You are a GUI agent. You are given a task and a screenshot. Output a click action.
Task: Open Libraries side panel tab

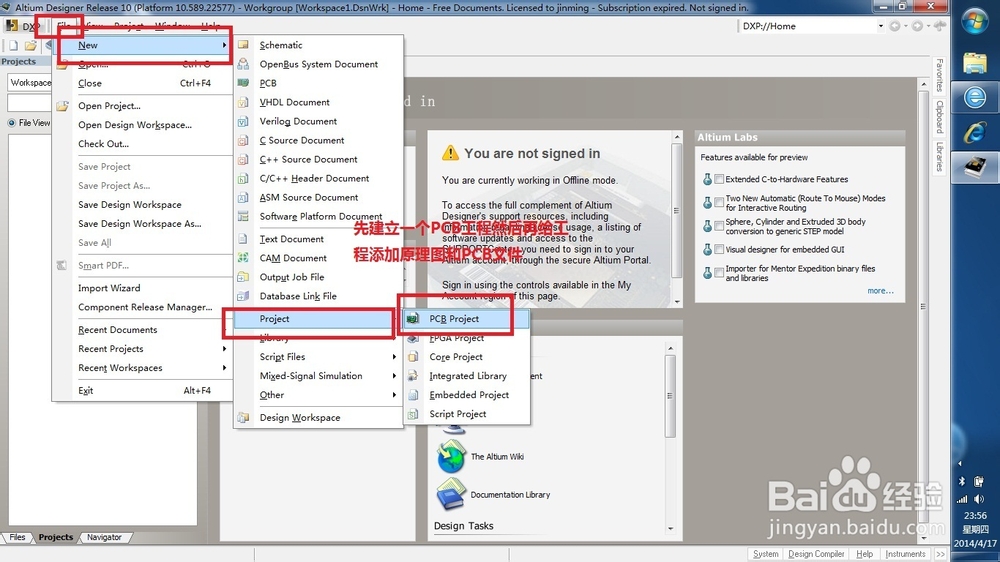pos(939,157)
